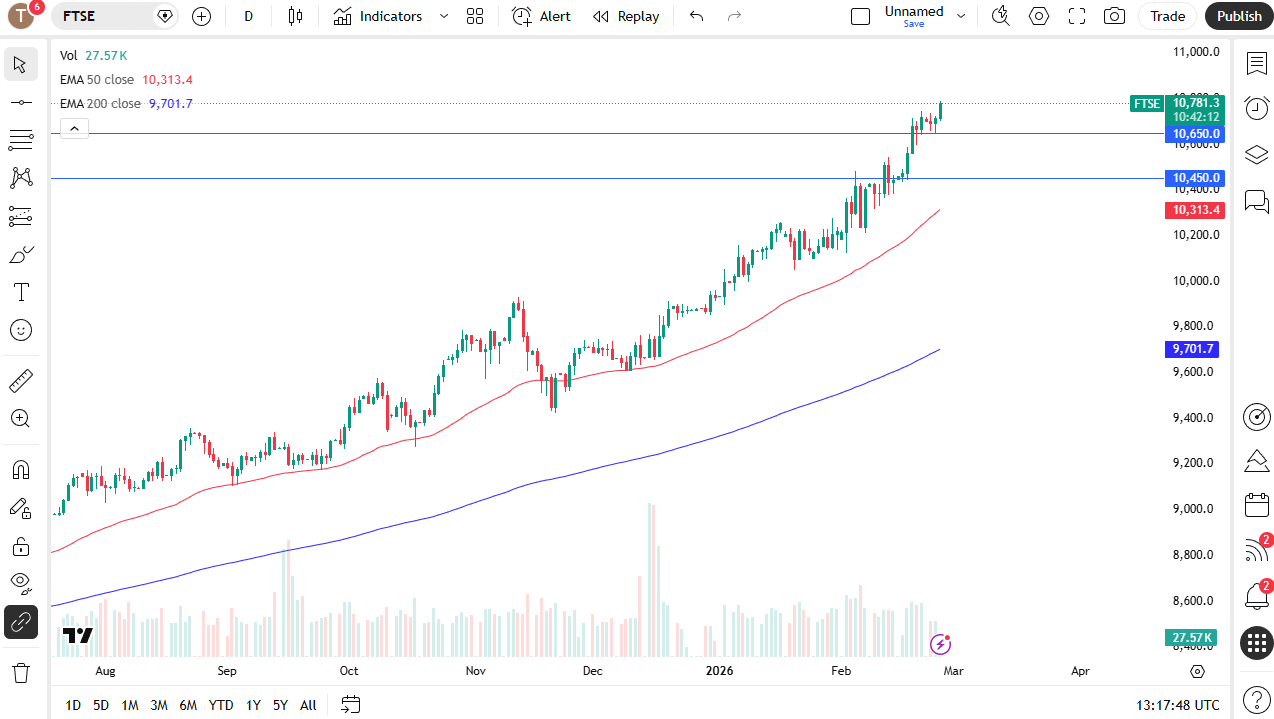Open indicator templates grid

click(x=475, y=16)
